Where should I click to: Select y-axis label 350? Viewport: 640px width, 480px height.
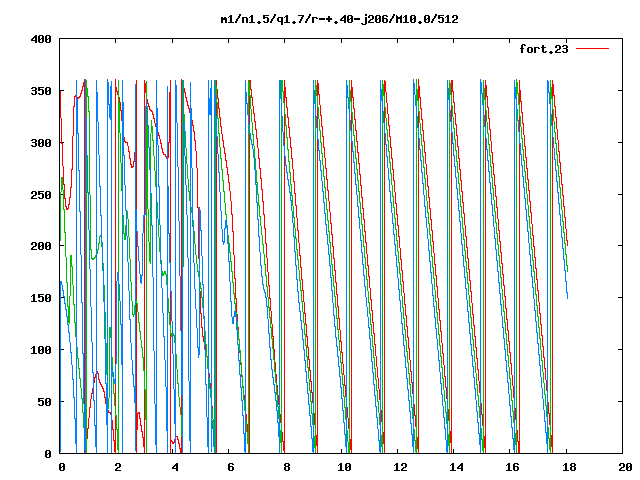click(x=41, y=91)
